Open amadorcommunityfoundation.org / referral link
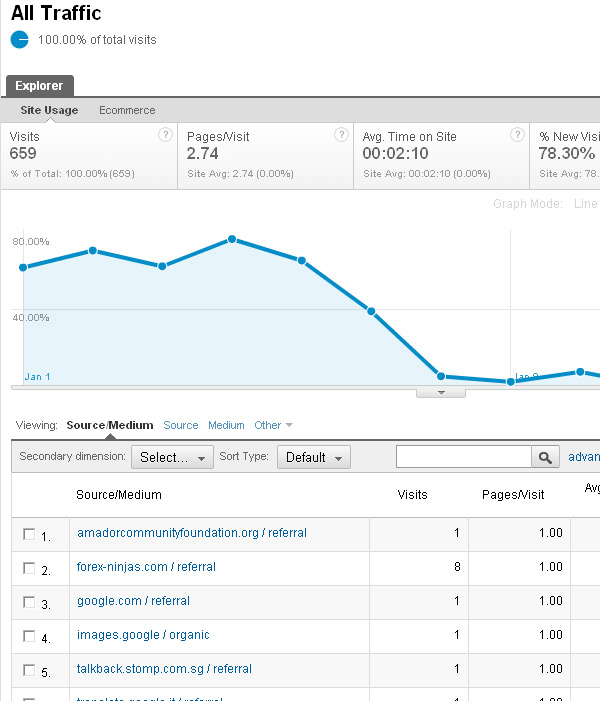 click(192, 533)
